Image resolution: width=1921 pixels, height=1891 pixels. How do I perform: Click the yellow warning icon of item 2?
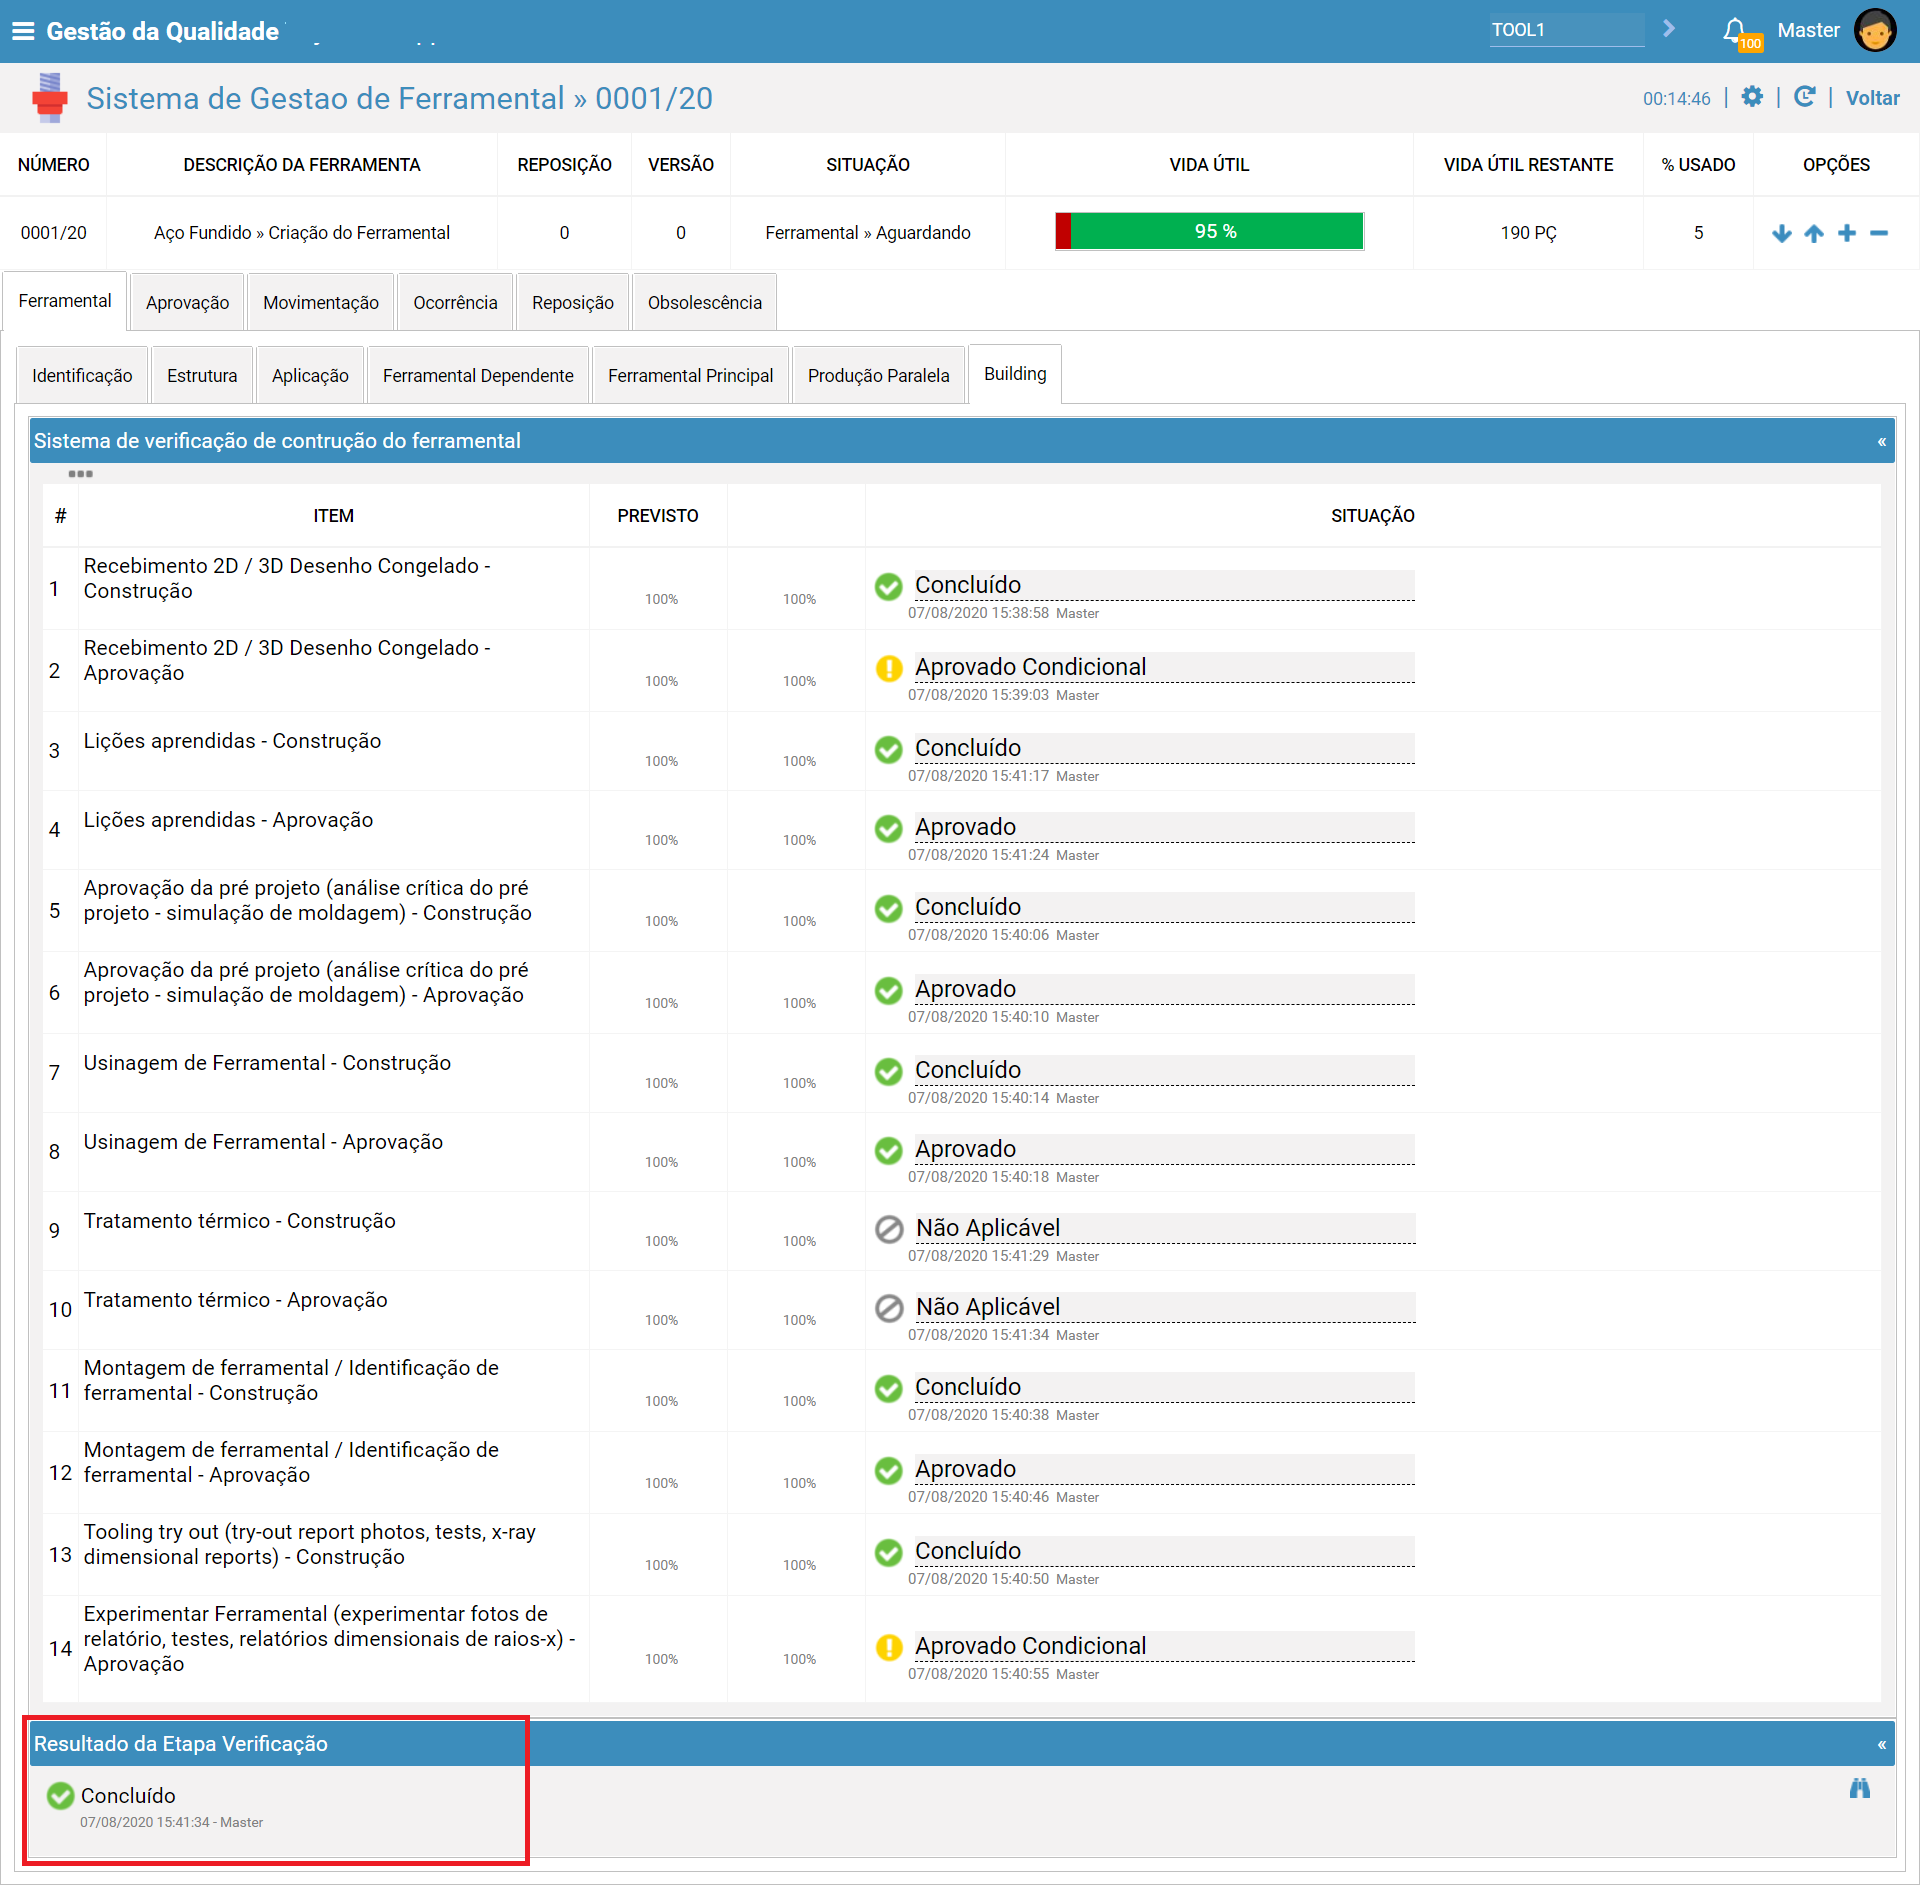pos(888,669)
